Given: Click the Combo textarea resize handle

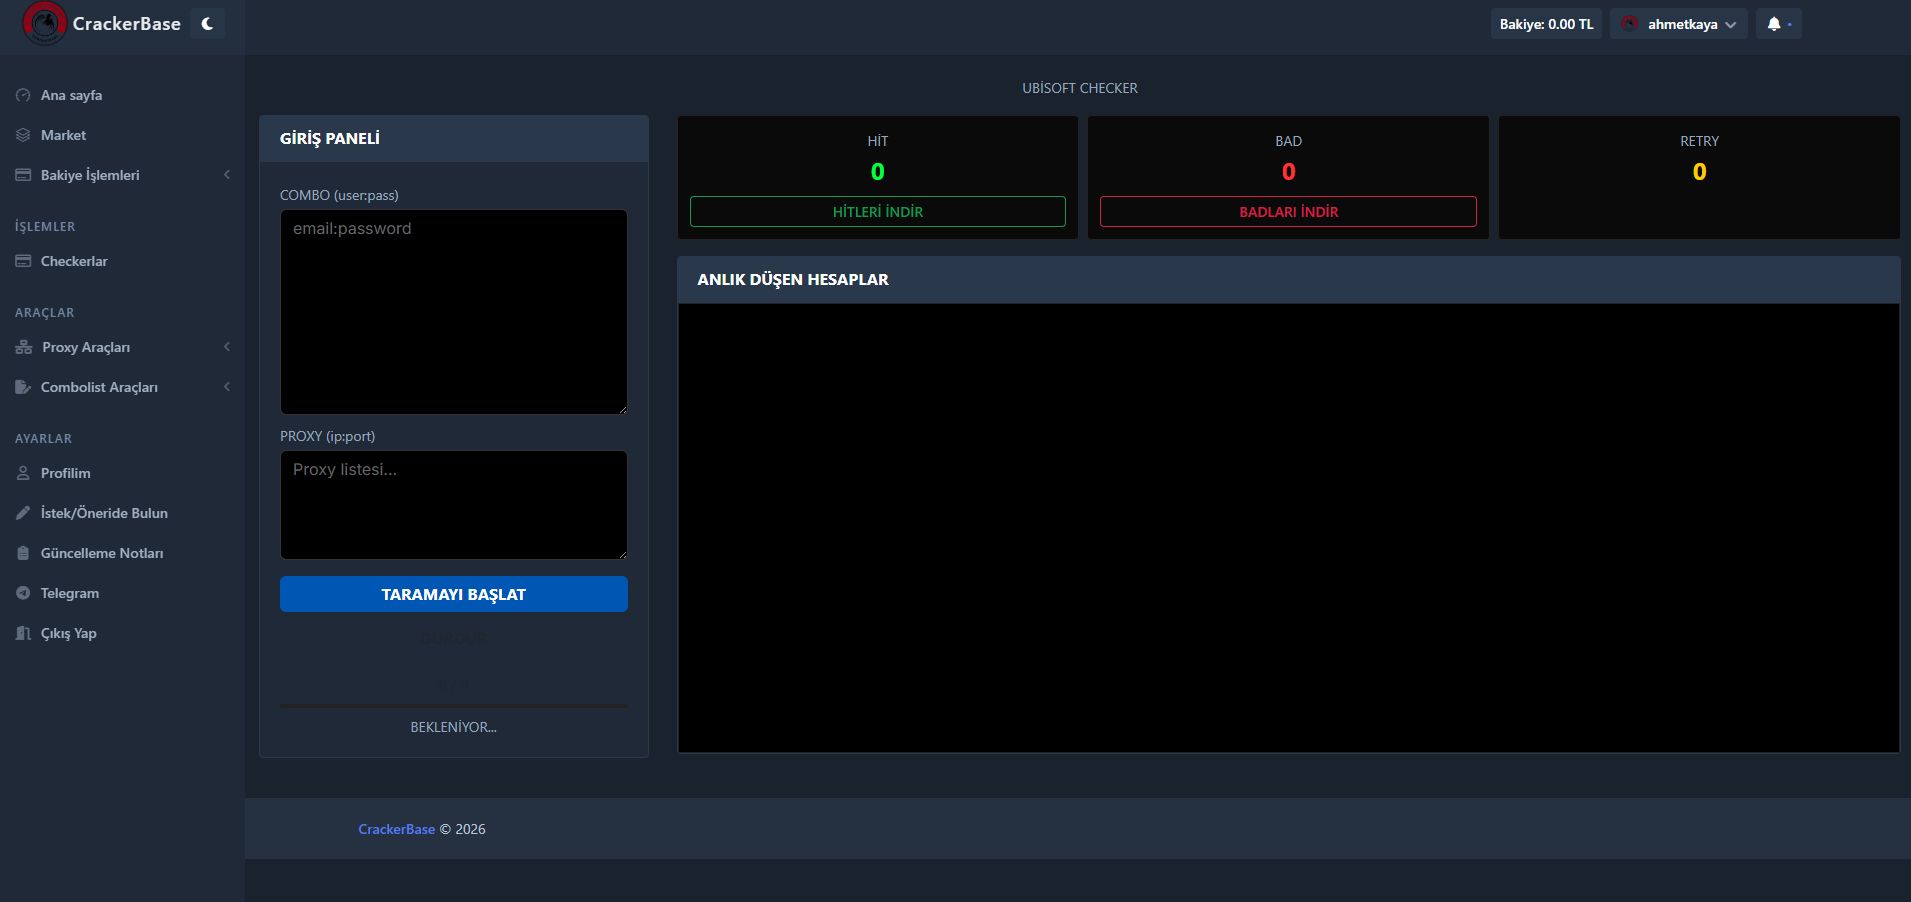Looking at the screenshot, I should click(x=622, y=409).
